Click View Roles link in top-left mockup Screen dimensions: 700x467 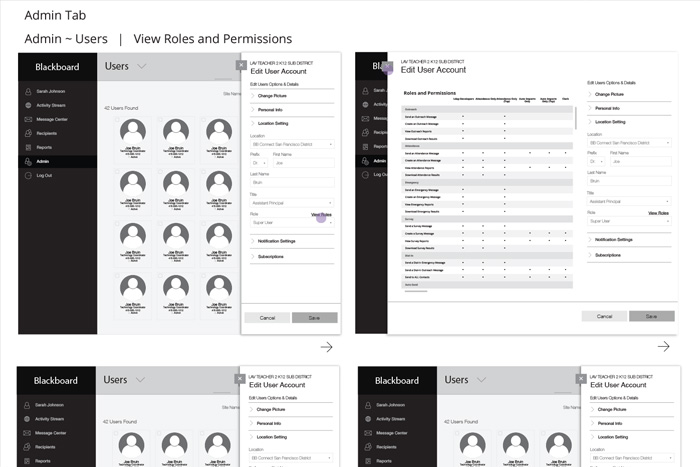pyautogui.click(x=321, y=215)
